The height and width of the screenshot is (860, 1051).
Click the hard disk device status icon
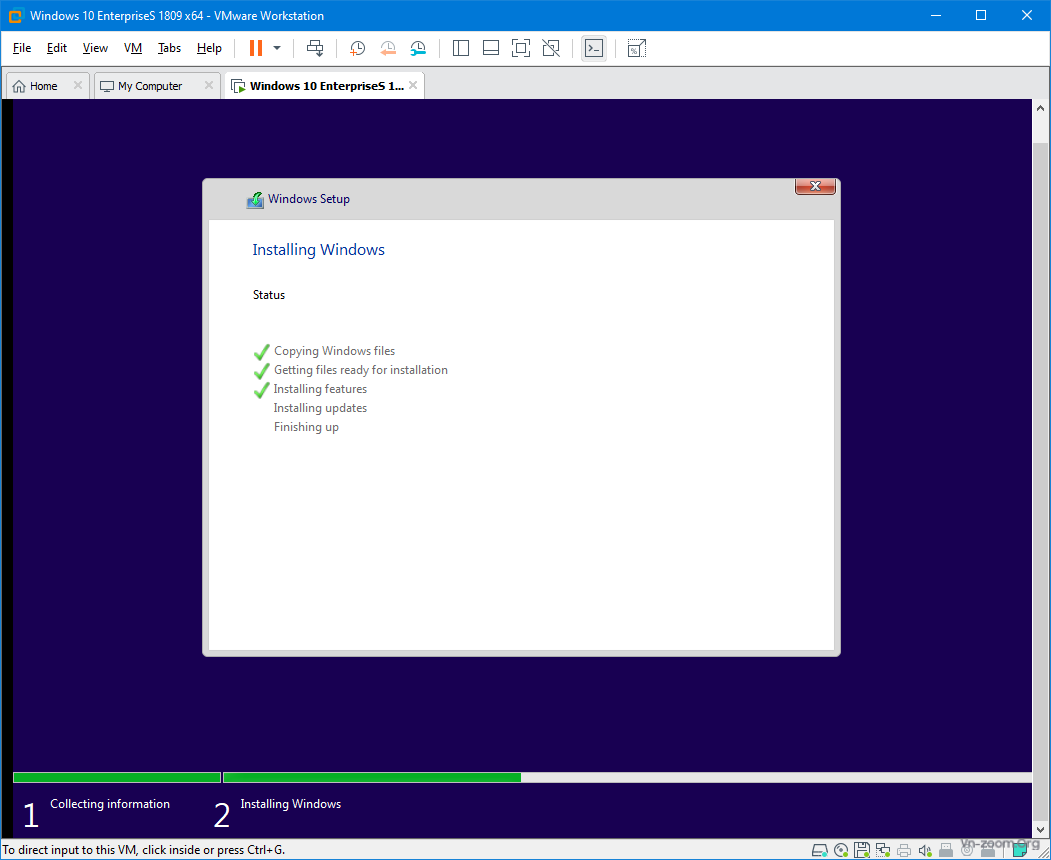click(x=820, y=850)
